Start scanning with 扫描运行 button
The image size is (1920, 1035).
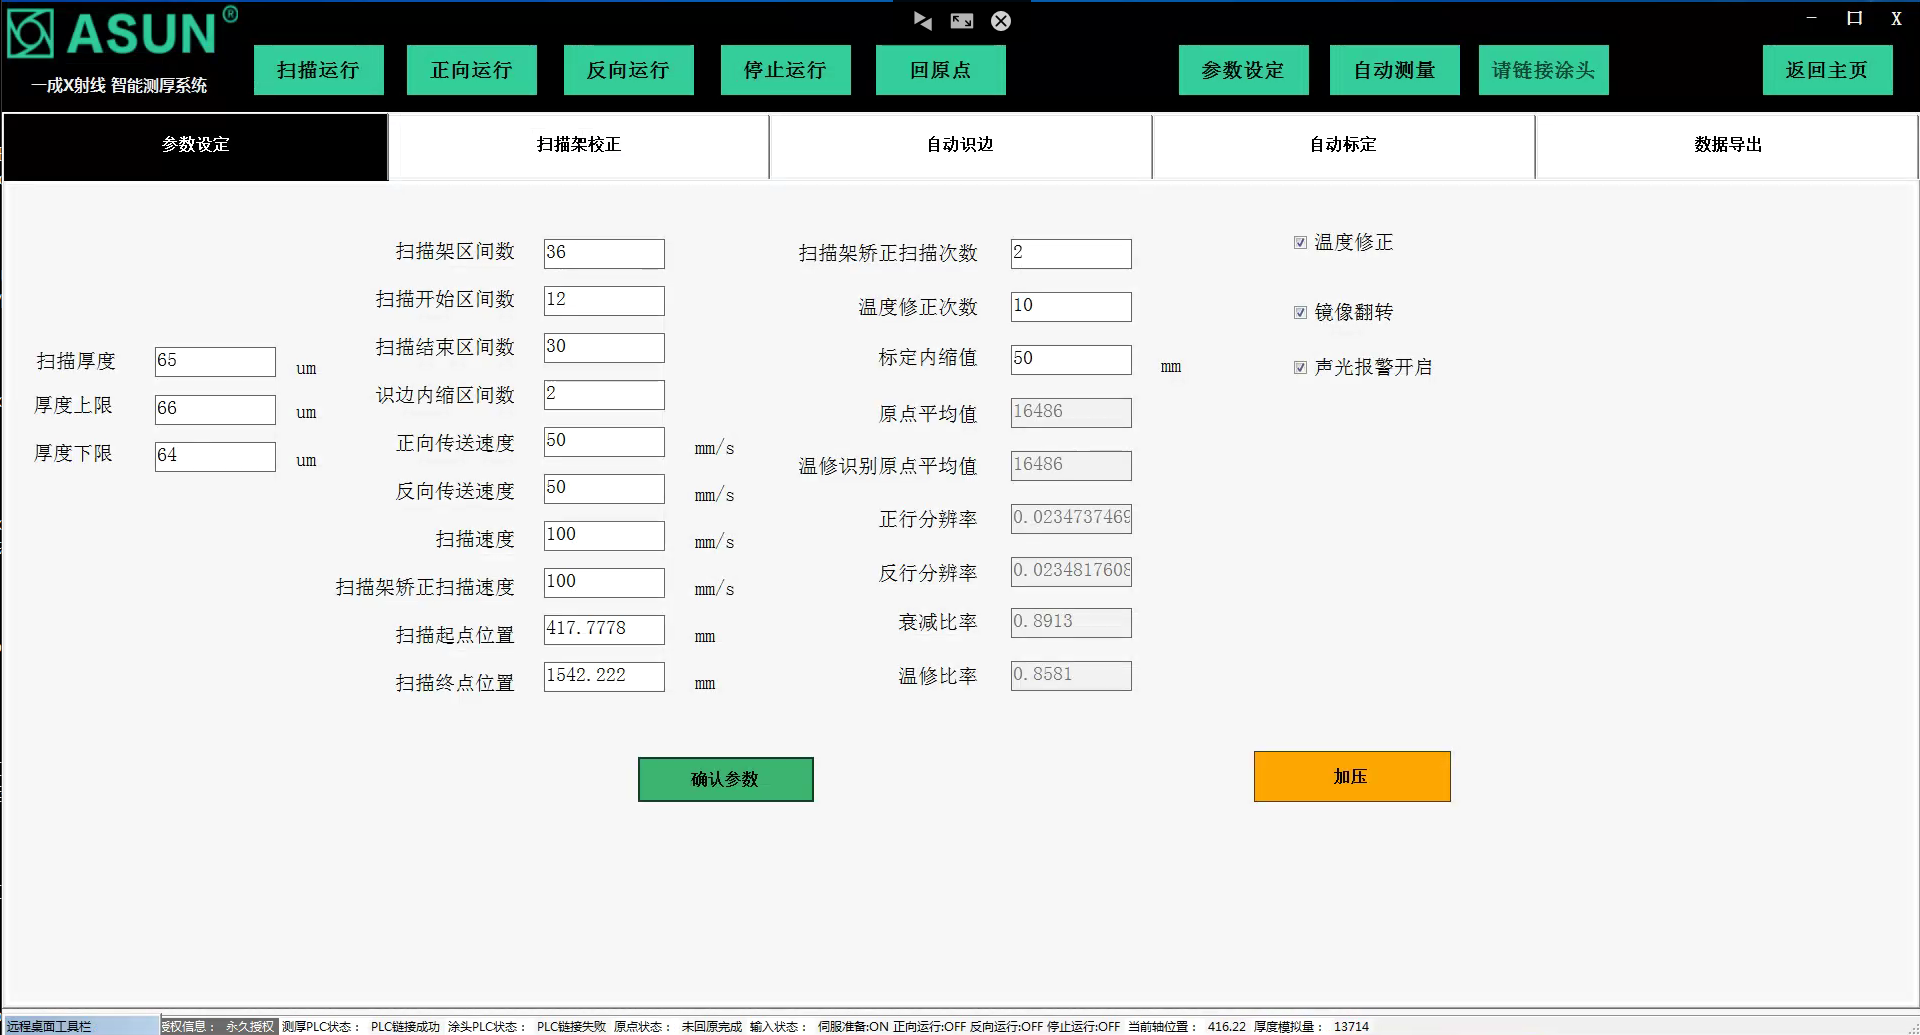318,70
